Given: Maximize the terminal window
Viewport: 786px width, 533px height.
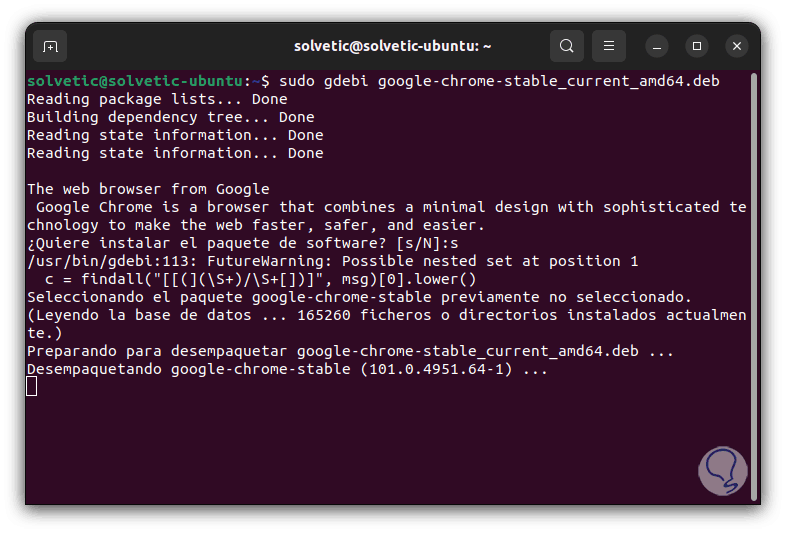Looking at the screenshot, I should [697, 46].
